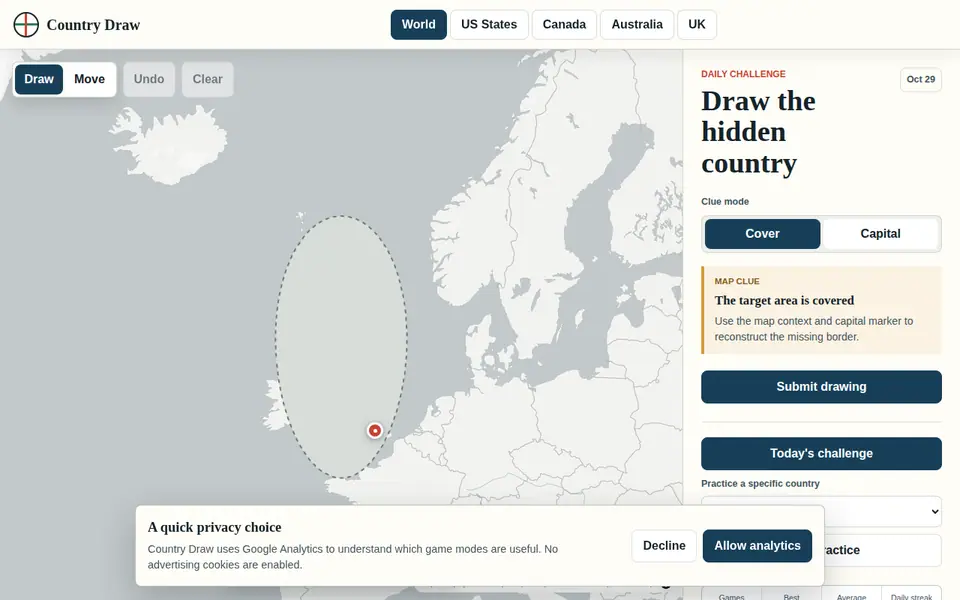Switch to the Canada tab
This screenshot has height=600, width=960.
coord(564,24)
